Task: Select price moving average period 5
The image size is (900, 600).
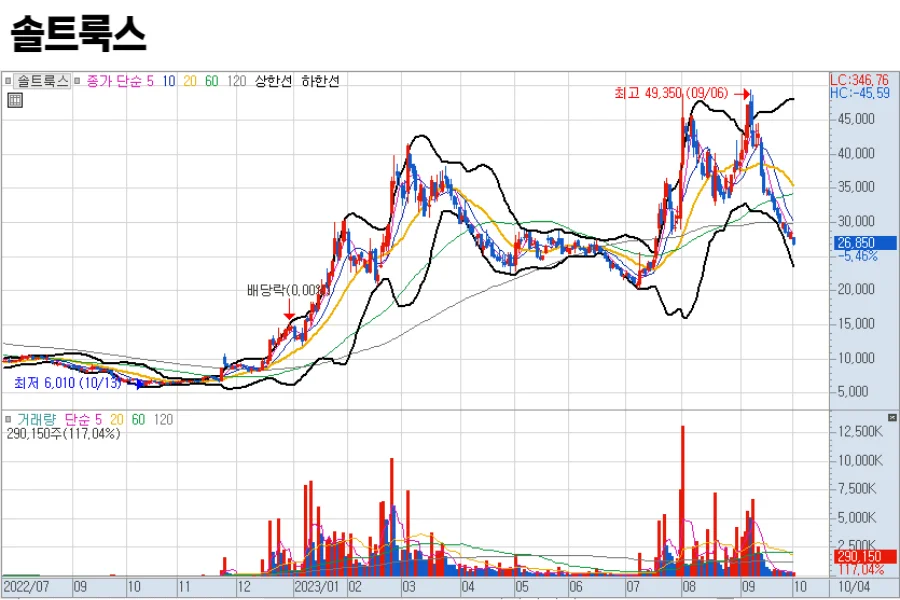Action: (x=150, y=81)
